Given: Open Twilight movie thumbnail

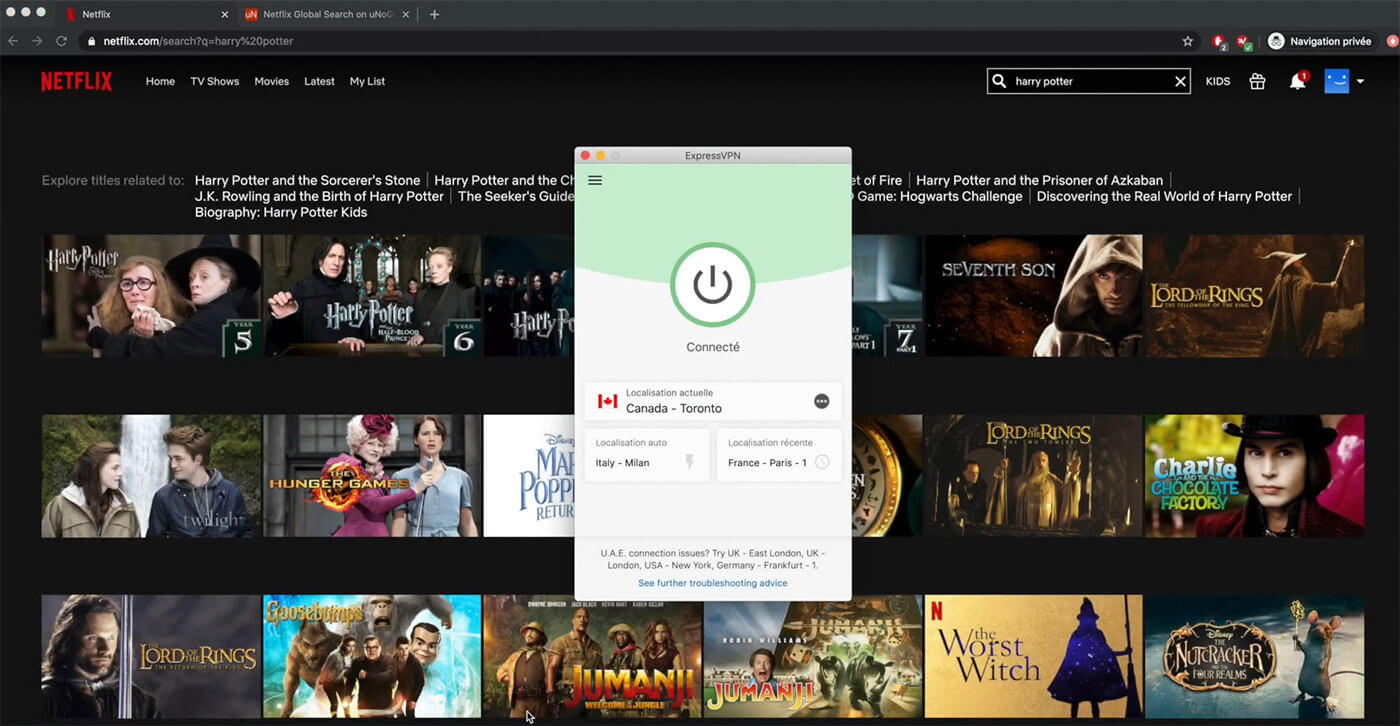Looking at the screenshot, I should [151, 476].
